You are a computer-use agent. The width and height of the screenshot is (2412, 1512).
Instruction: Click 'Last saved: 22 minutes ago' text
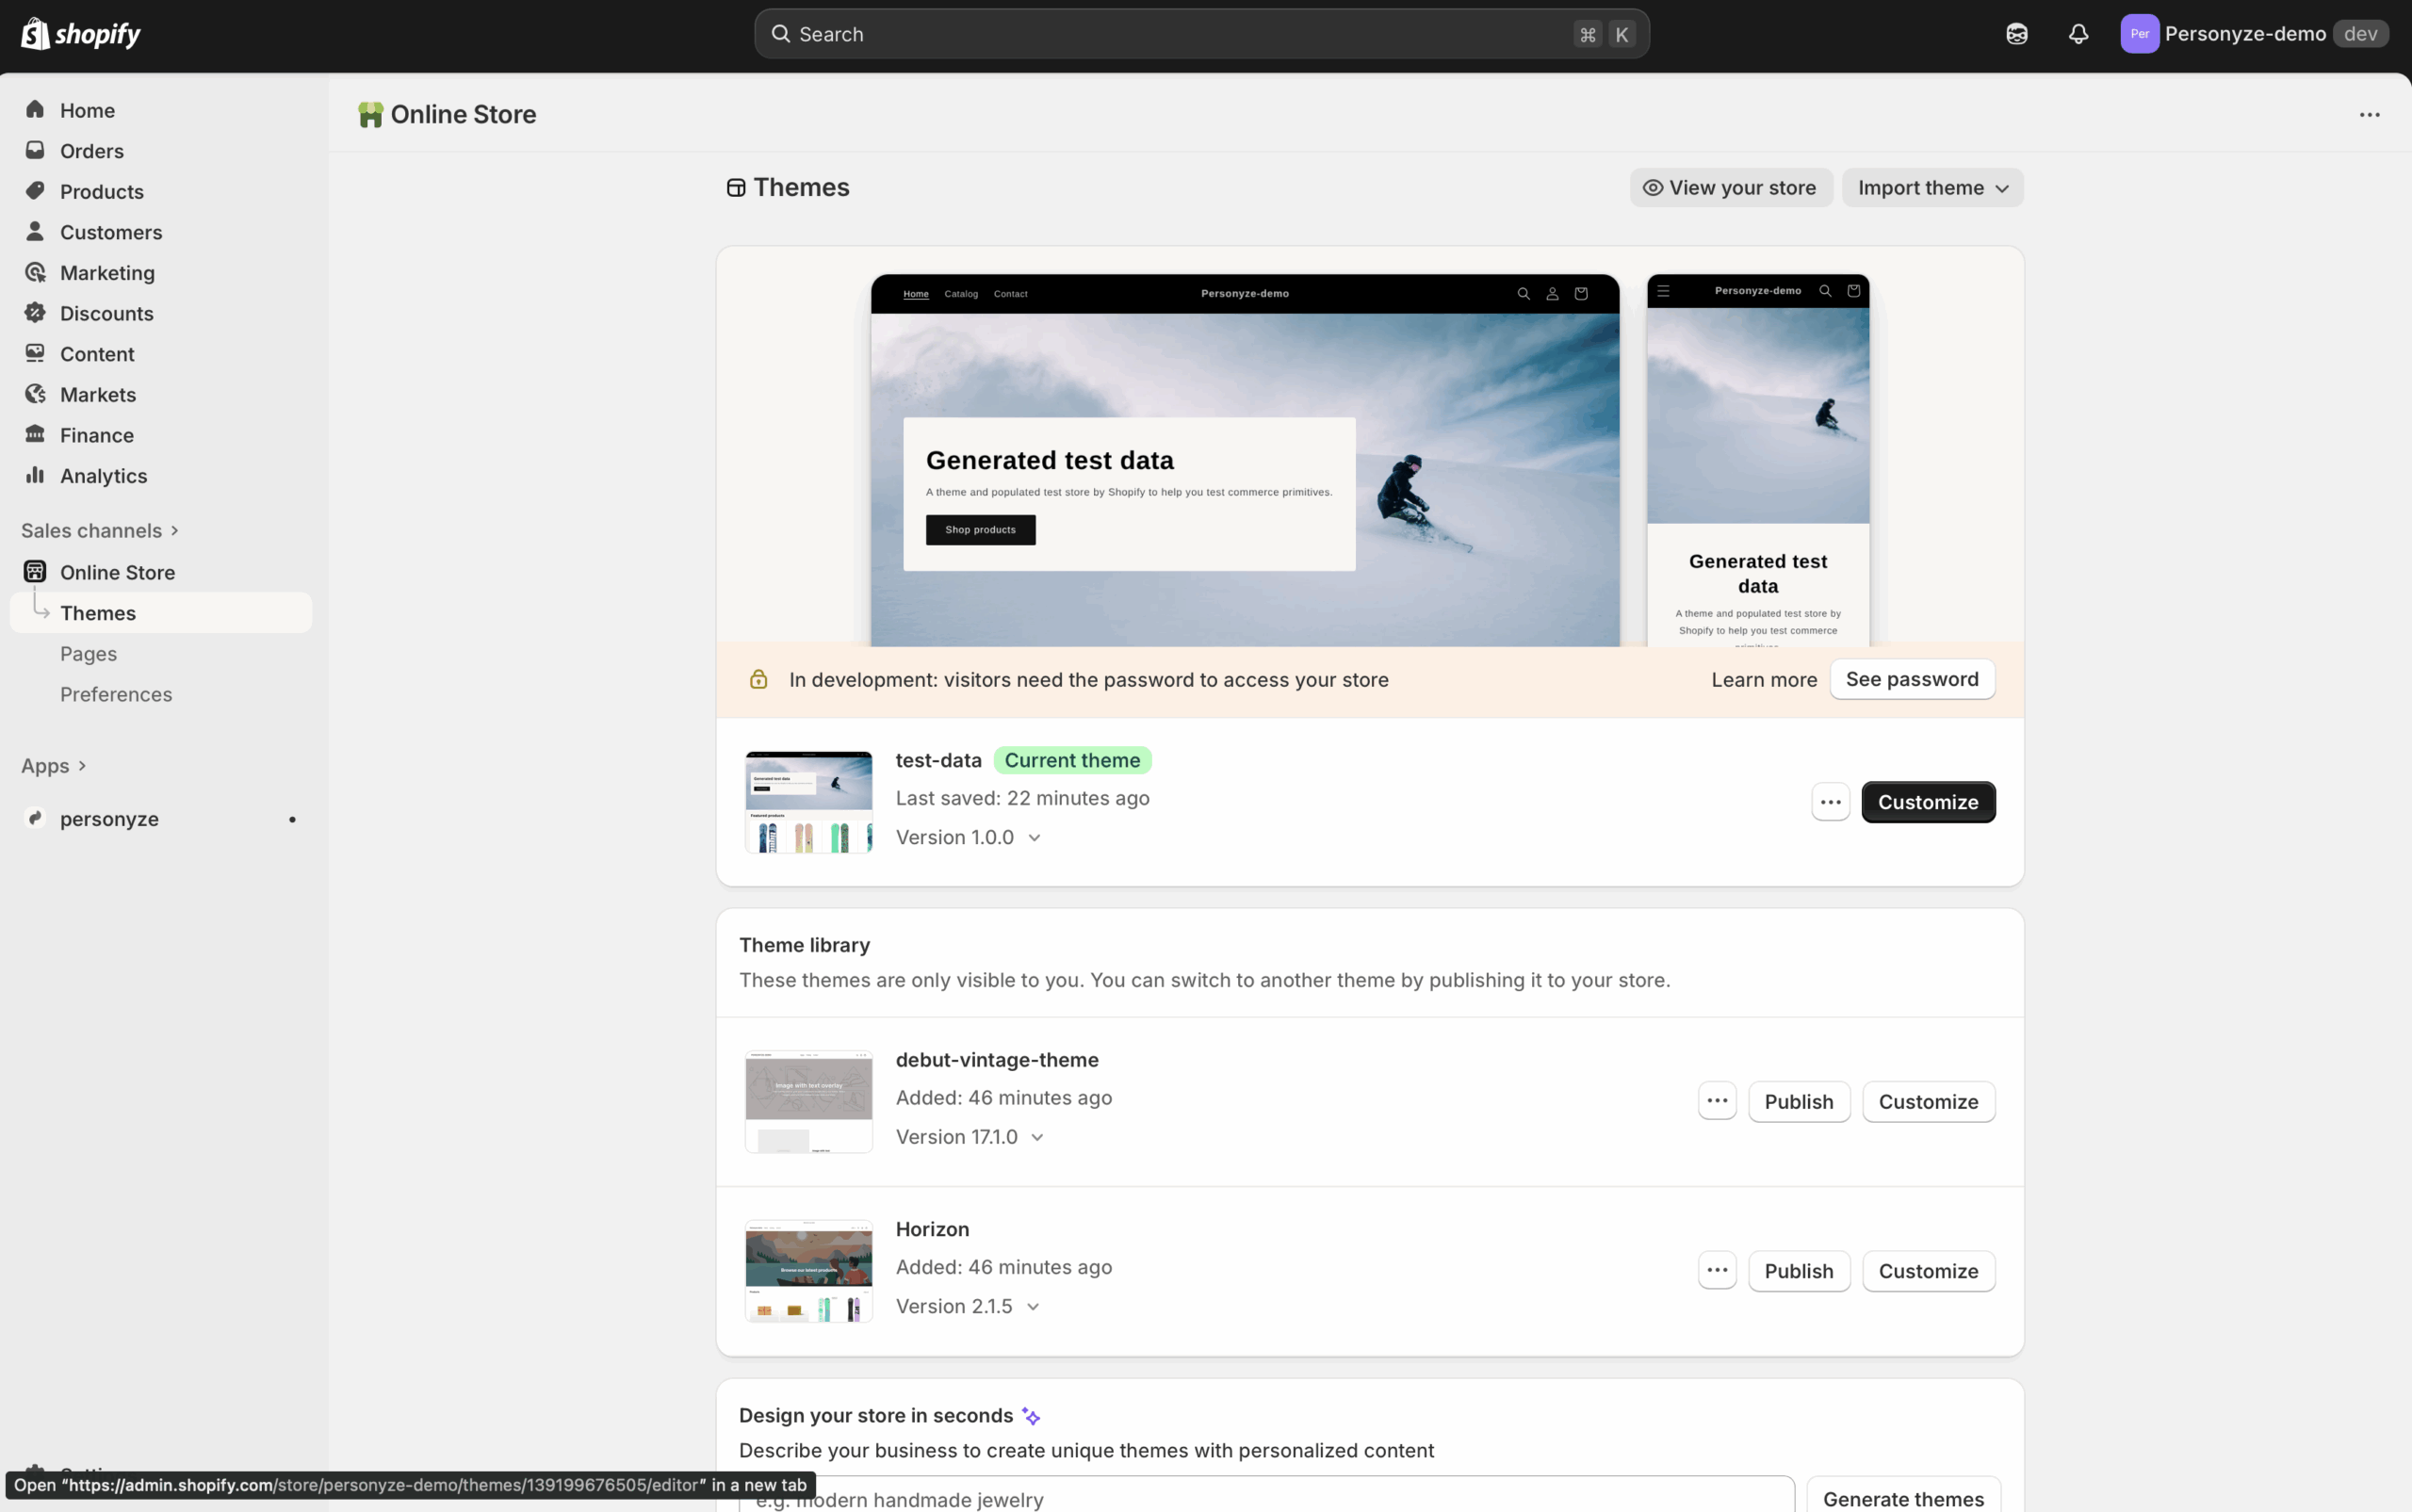click(1022, 798)
